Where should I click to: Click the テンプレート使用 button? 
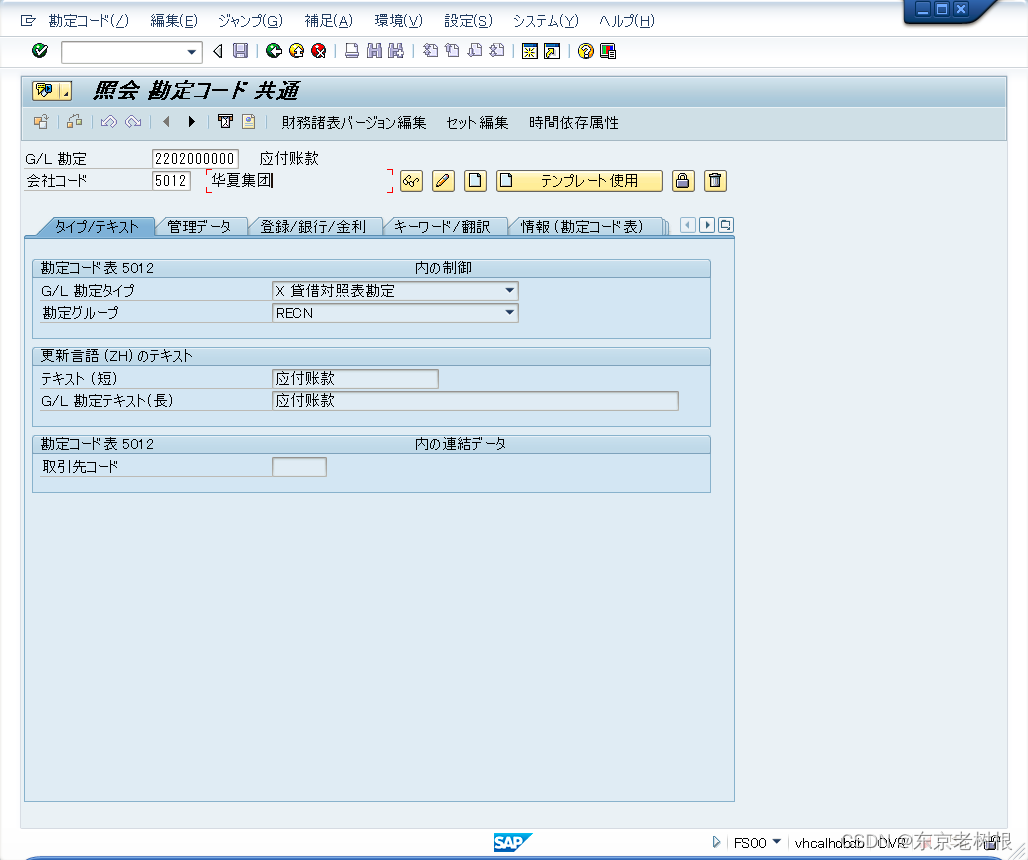(x=580, y=181)
